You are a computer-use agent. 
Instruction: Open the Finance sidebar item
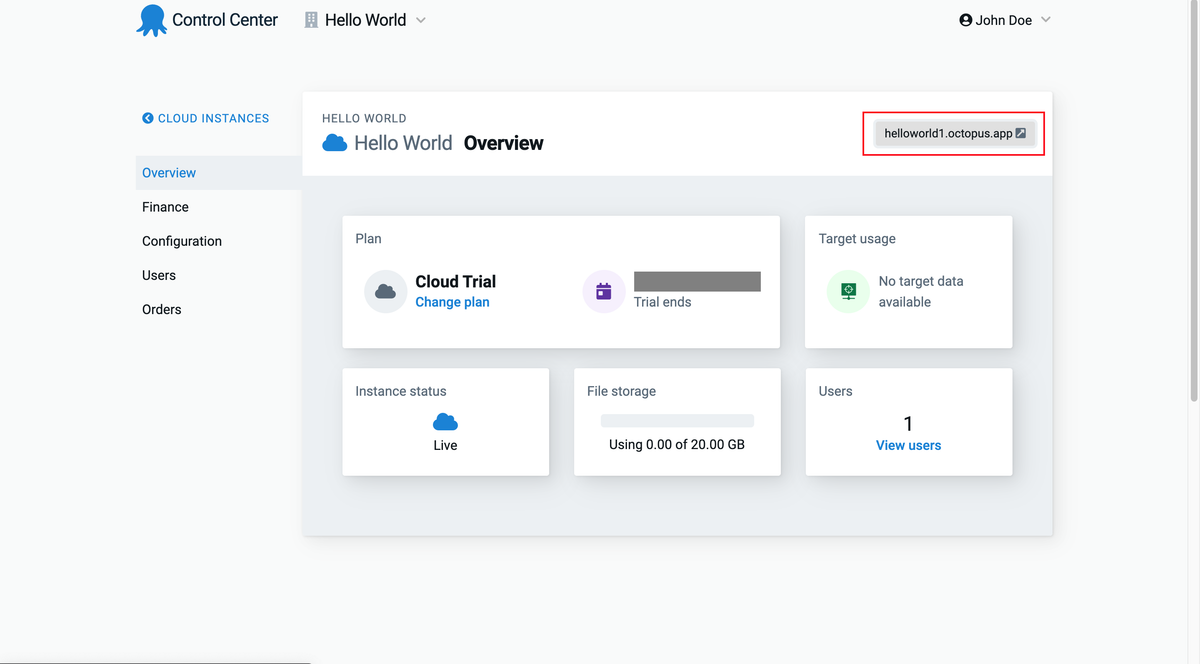click(165, 207)
